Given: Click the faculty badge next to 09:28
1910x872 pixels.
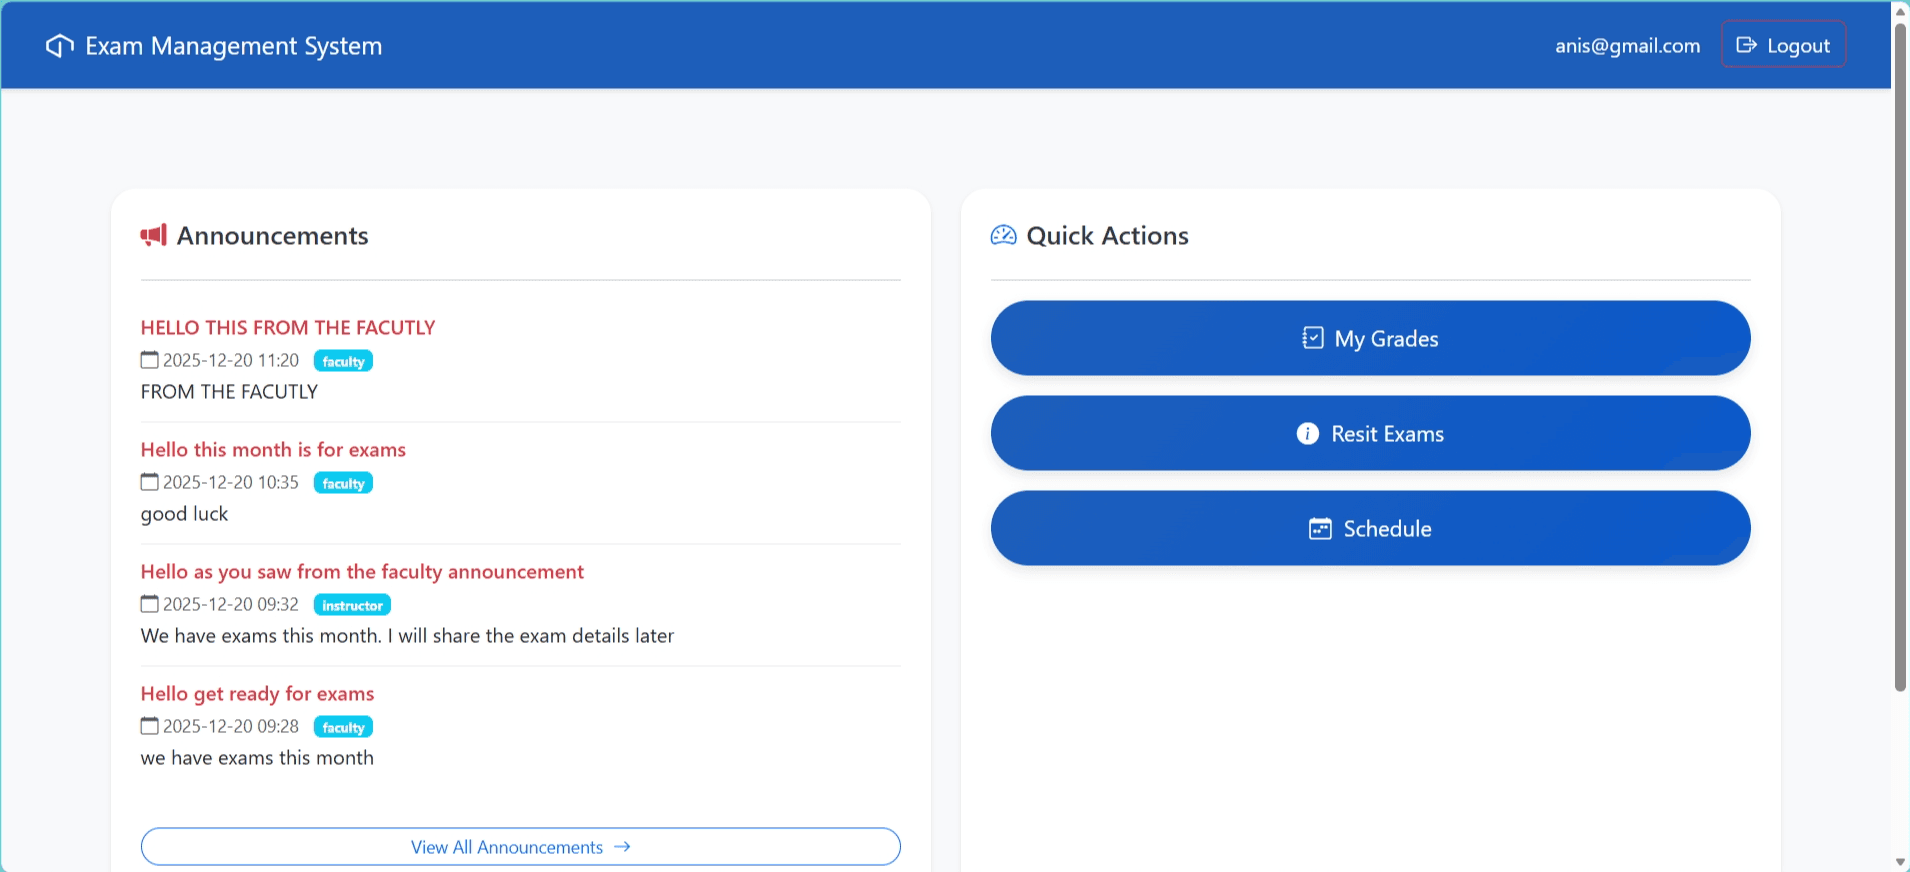Looking at the screenshot, I should pos(343,727).
